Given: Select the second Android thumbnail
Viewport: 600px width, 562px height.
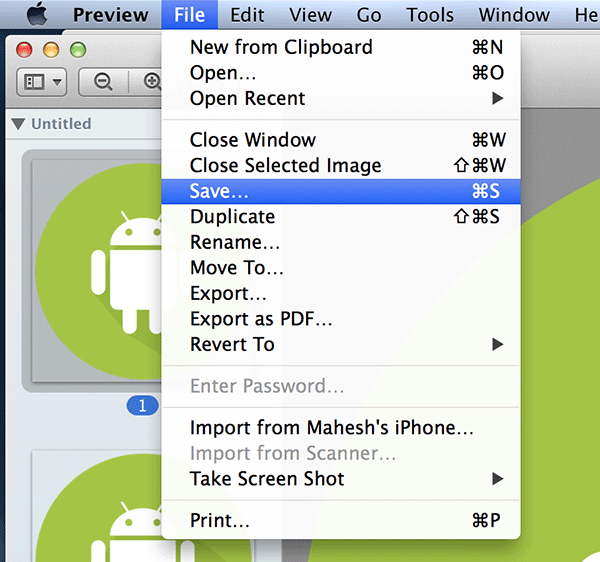Looking at the screenshot, I should [x=96, y=506].
